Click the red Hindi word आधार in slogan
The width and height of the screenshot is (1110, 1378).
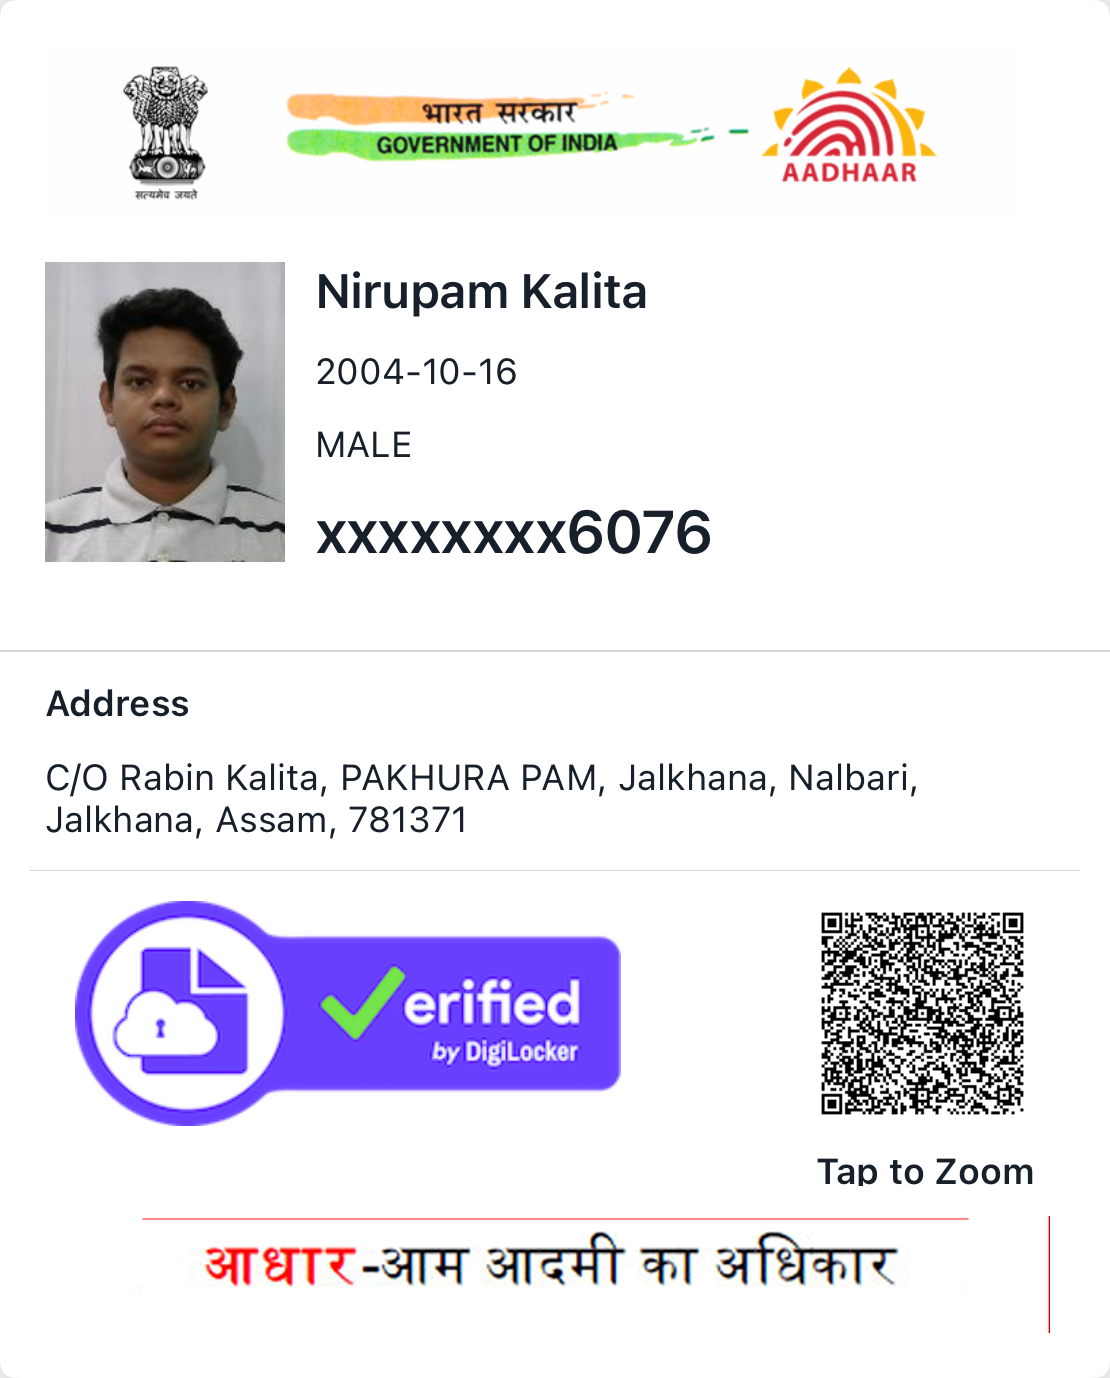coord(281,1264)
